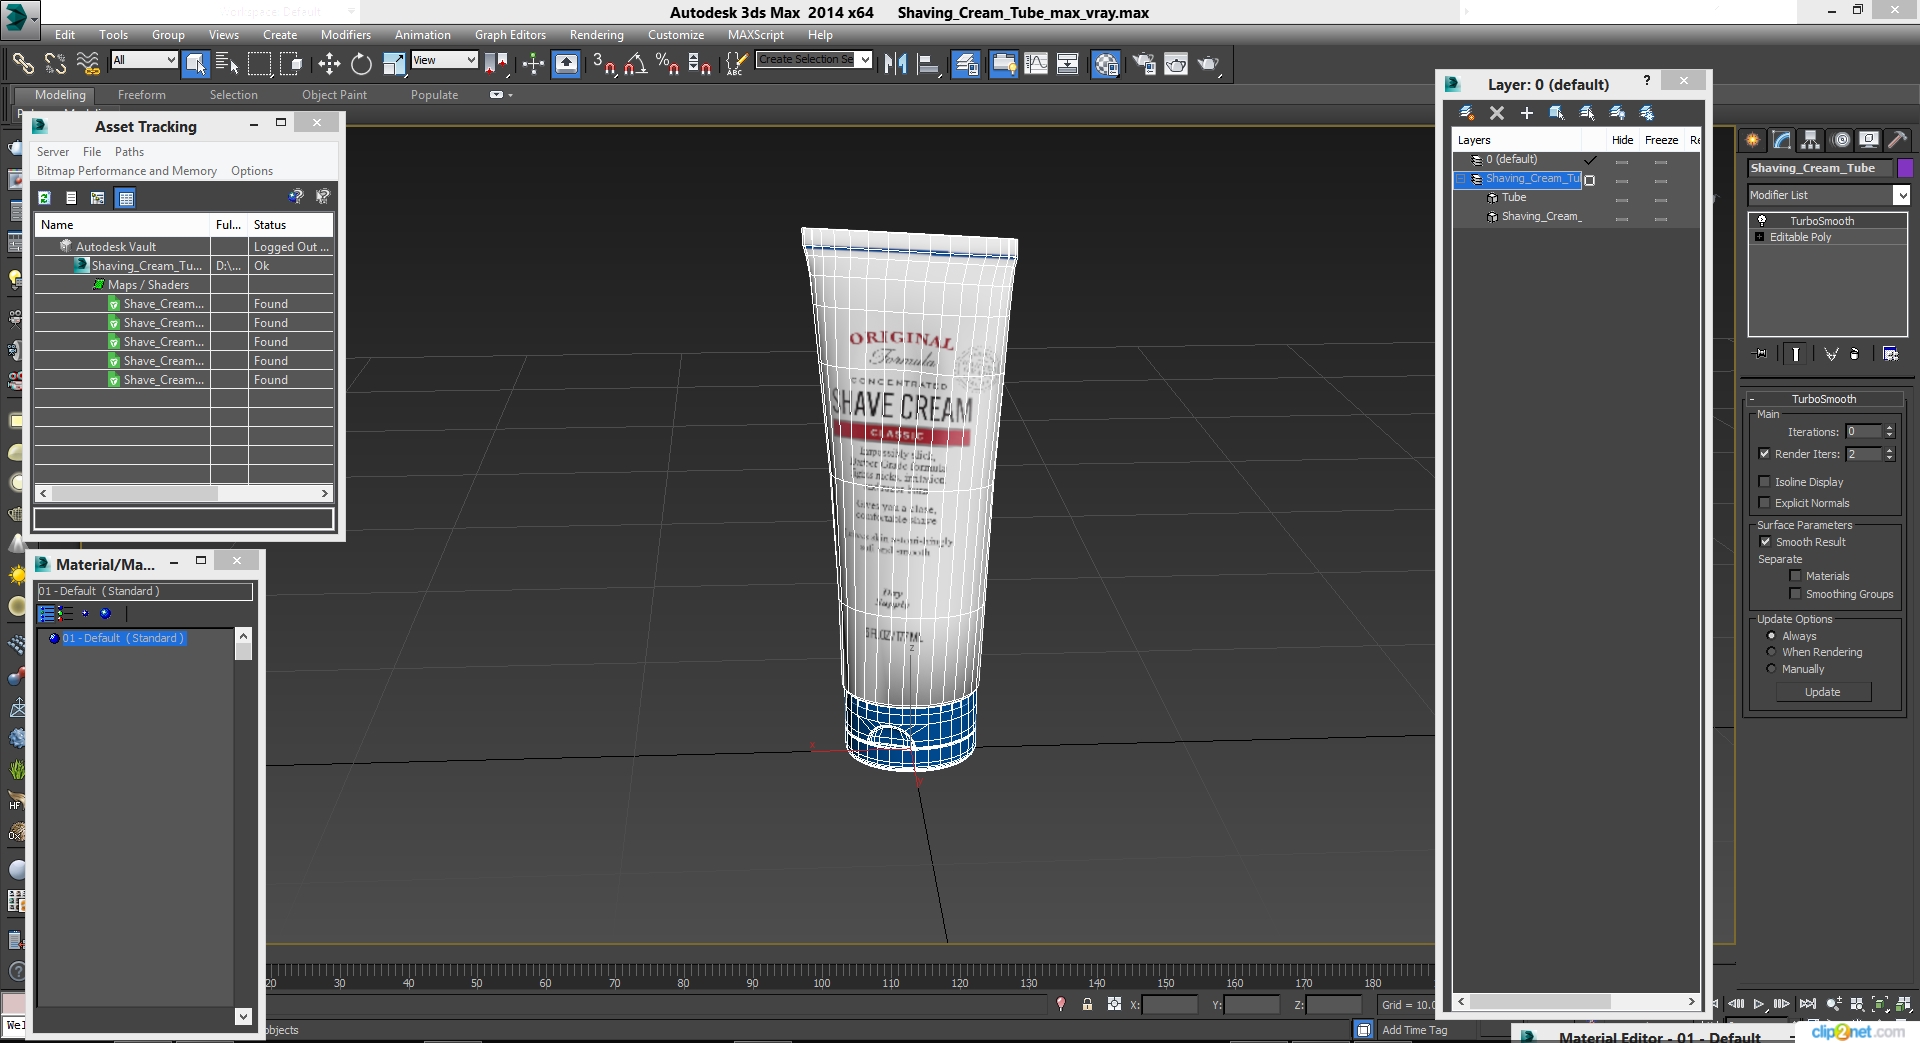Click the Render Production teapot icon
1920x1043 pixels.
pos(1208,64)
